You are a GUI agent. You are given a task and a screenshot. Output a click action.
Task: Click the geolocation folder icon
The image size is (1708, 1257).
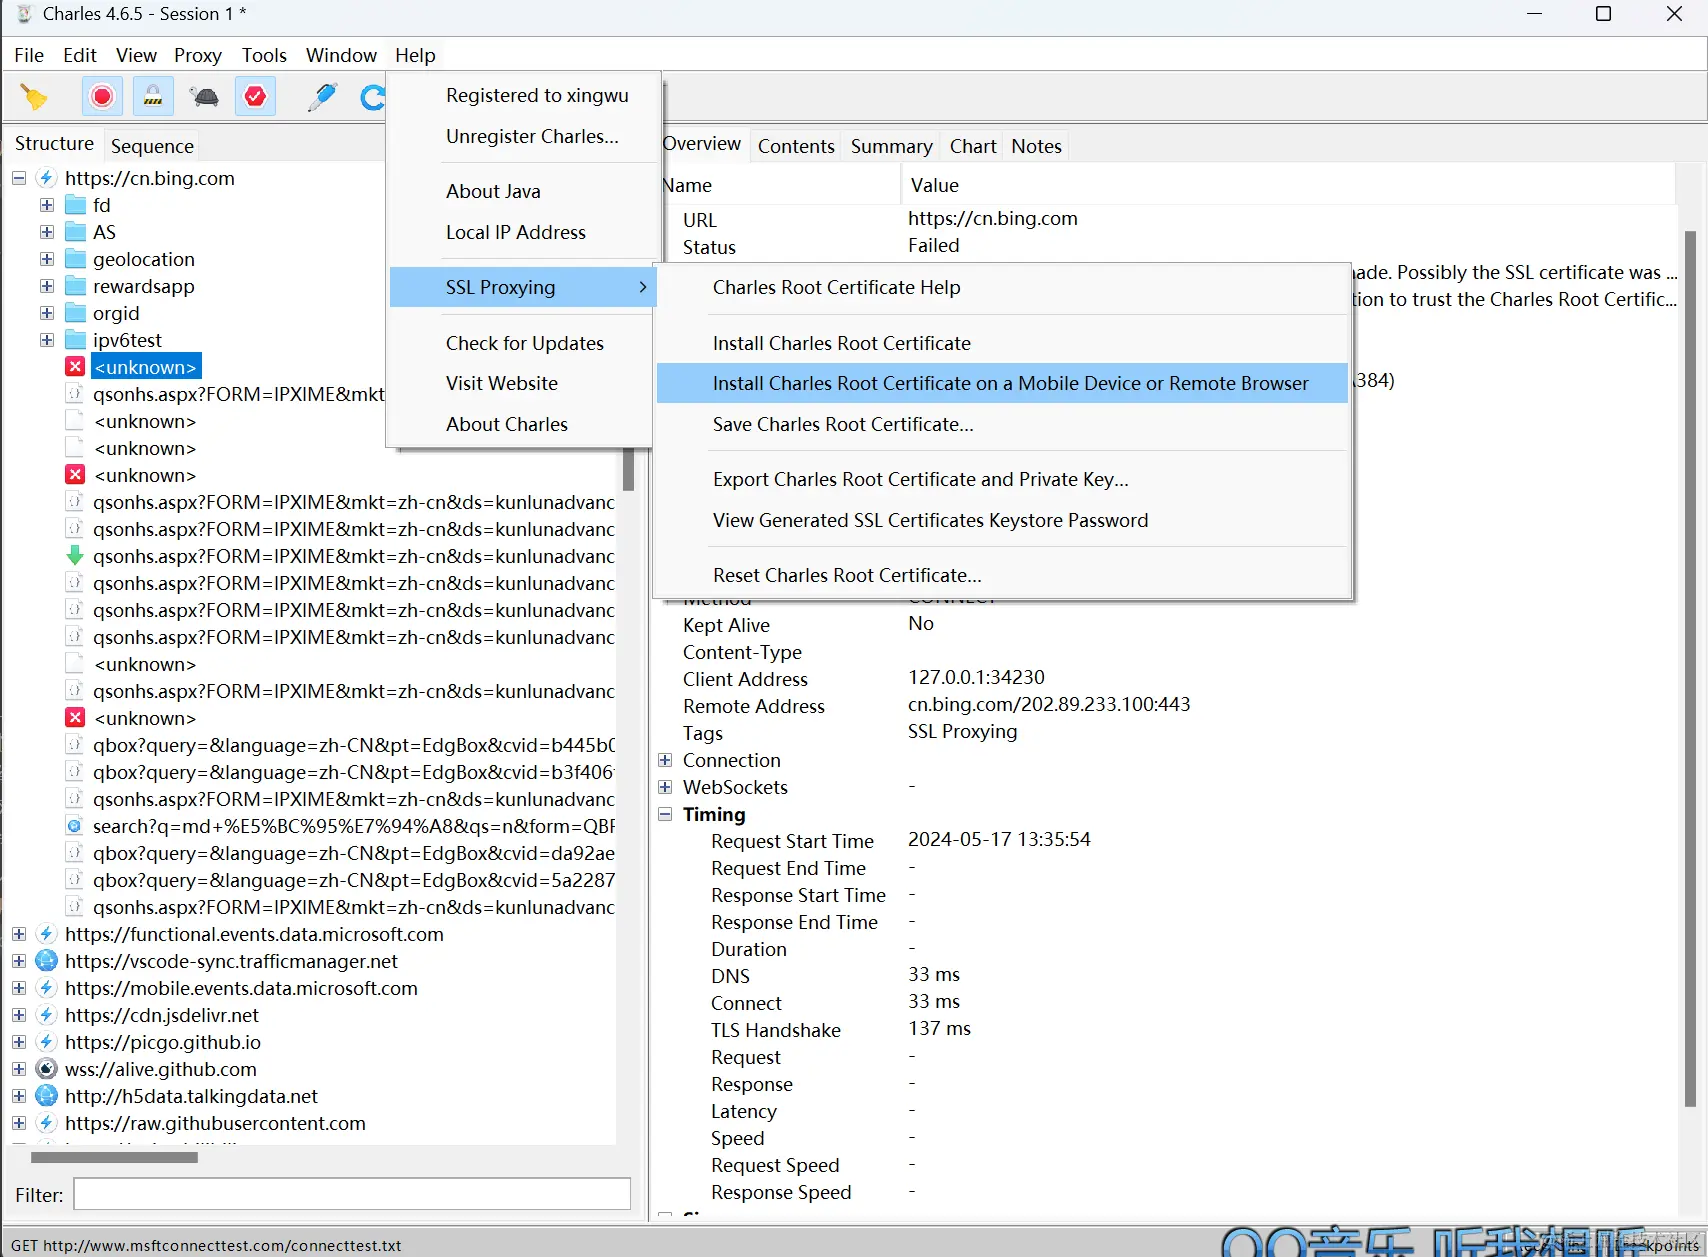click(75, 259)
